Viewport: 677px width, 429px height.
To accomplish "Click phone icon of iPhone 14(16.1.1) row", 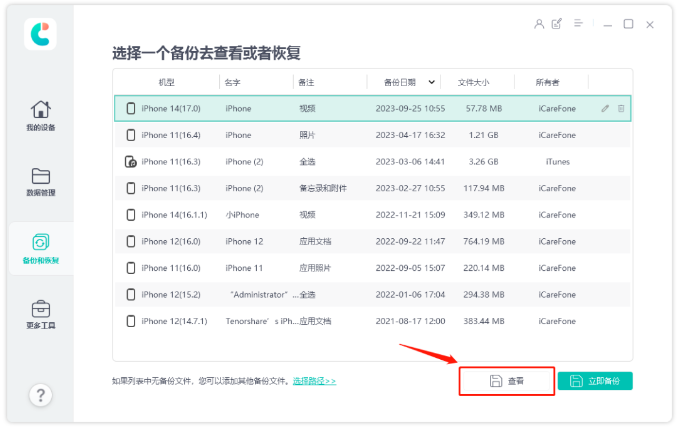I will point(130,215).
